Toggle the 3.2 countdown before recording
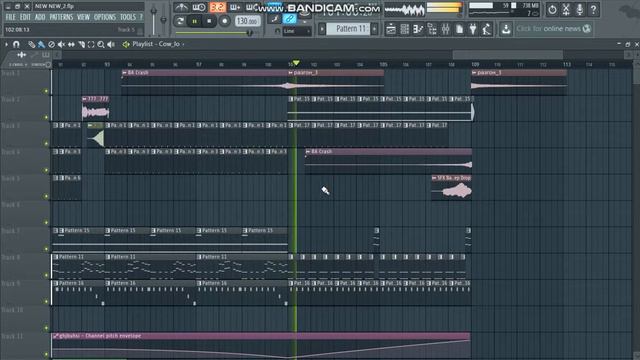 218,7
